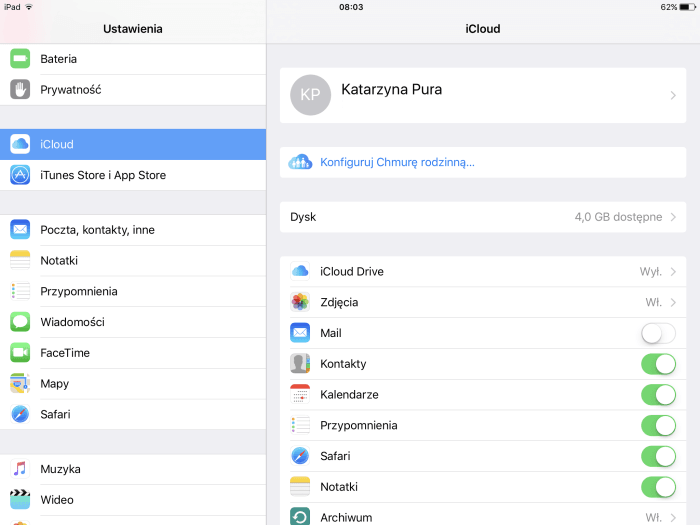Select Wiadomości in settings list

coord(133,322)
